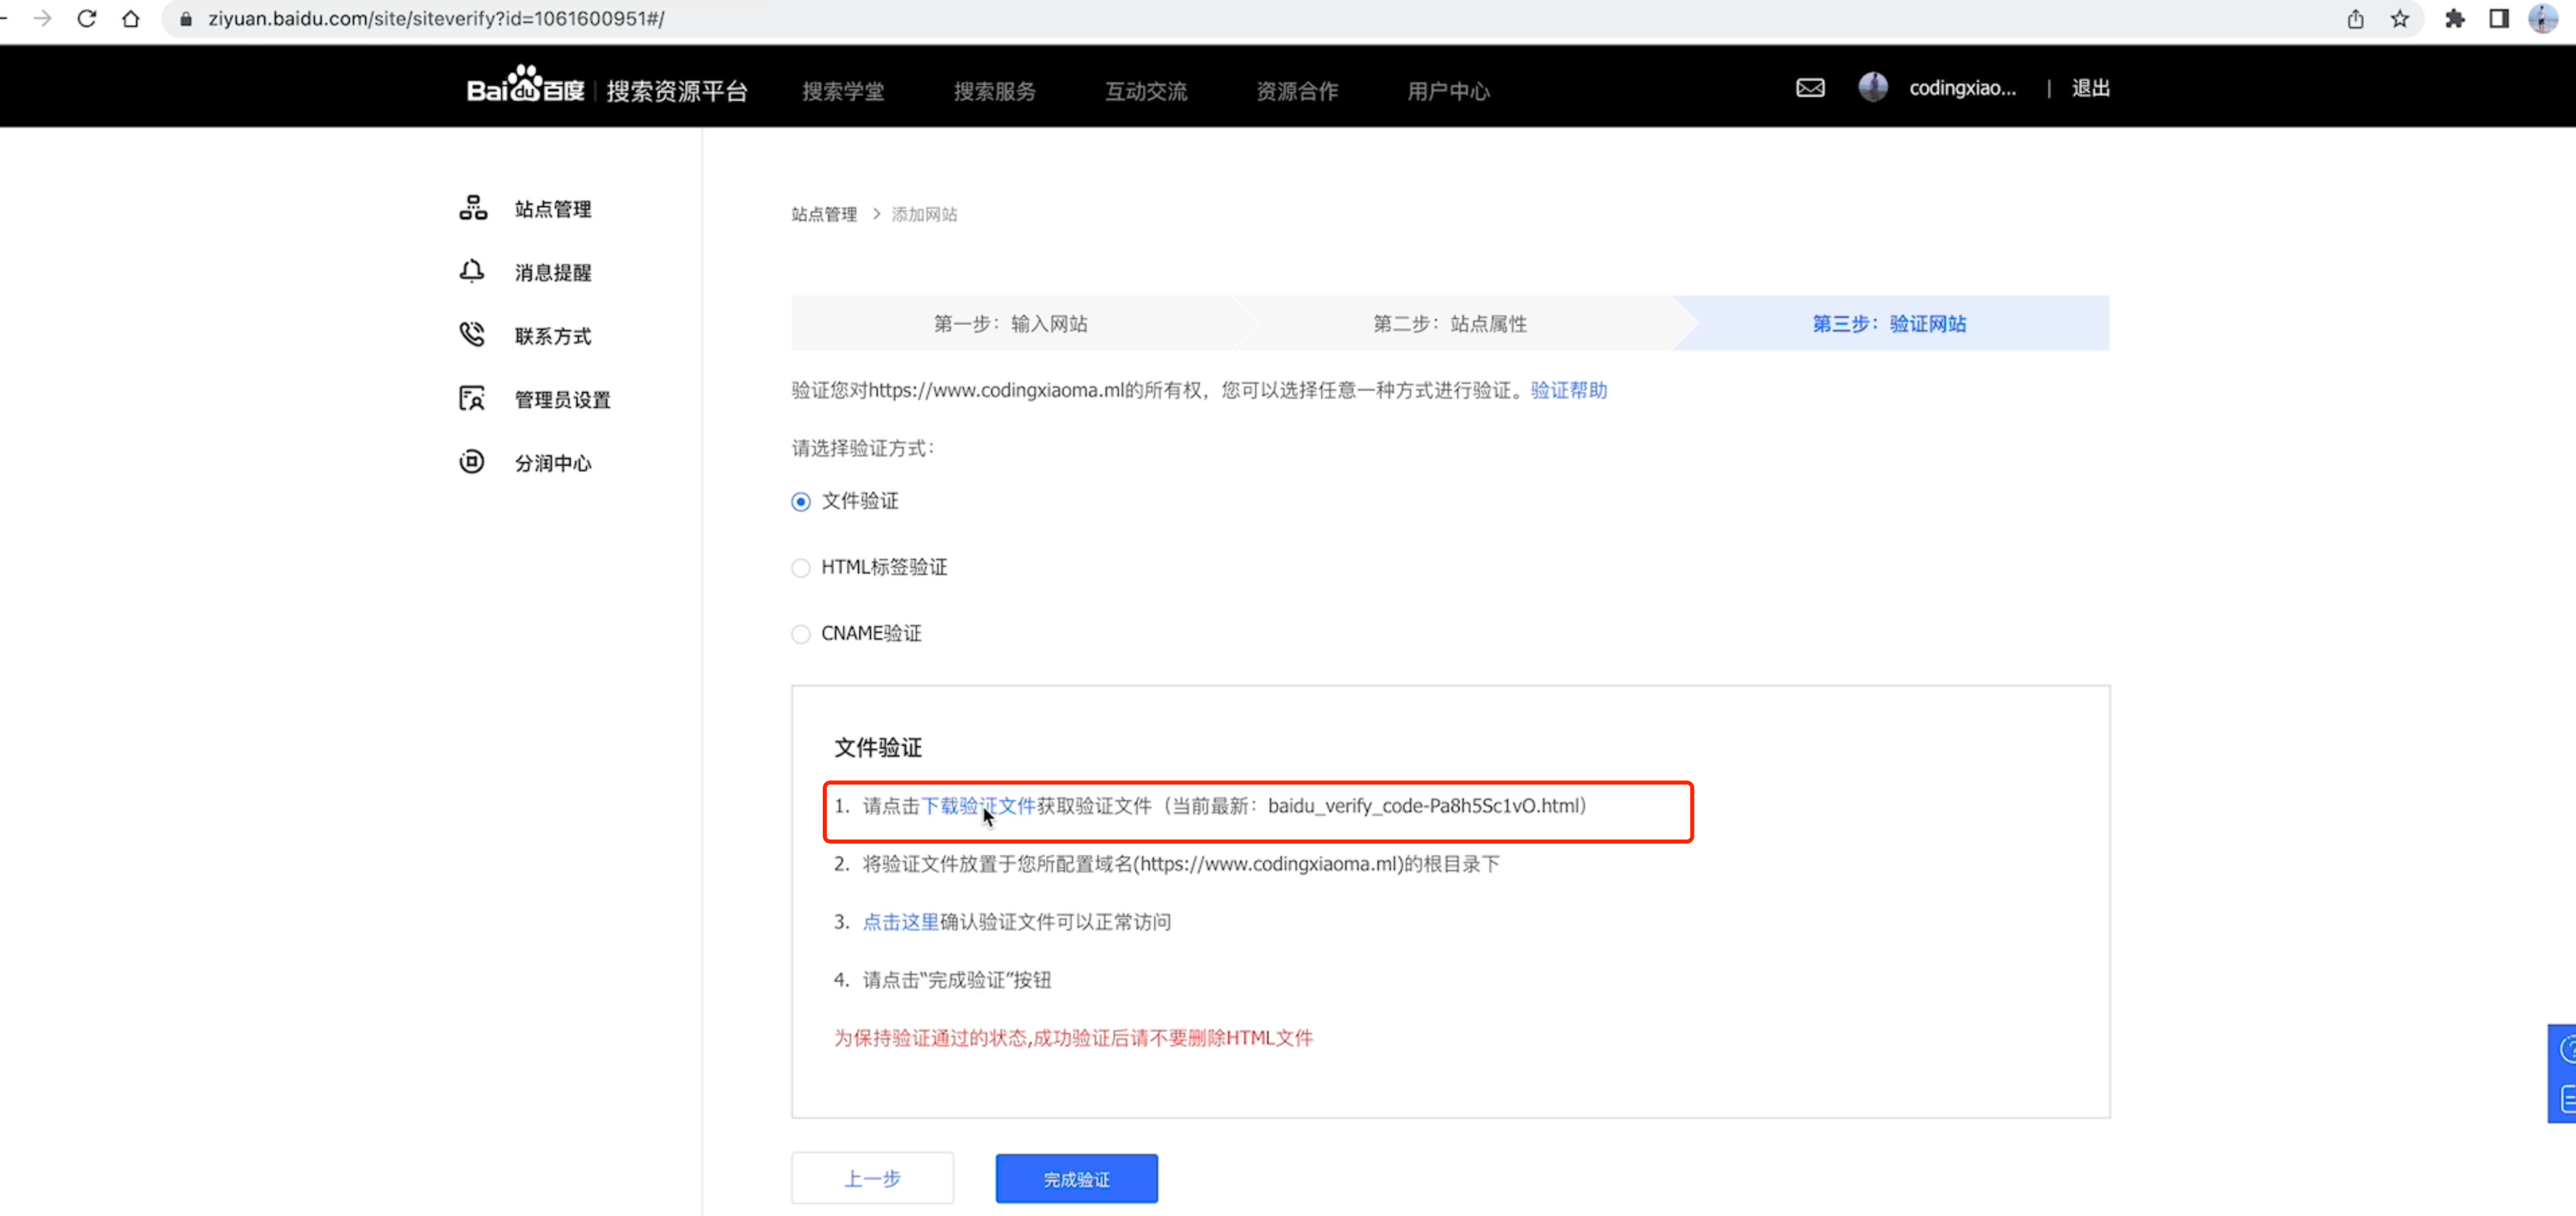
Task: Click the 站点管理 sidebar icon
Action: (x=472, y=208)
